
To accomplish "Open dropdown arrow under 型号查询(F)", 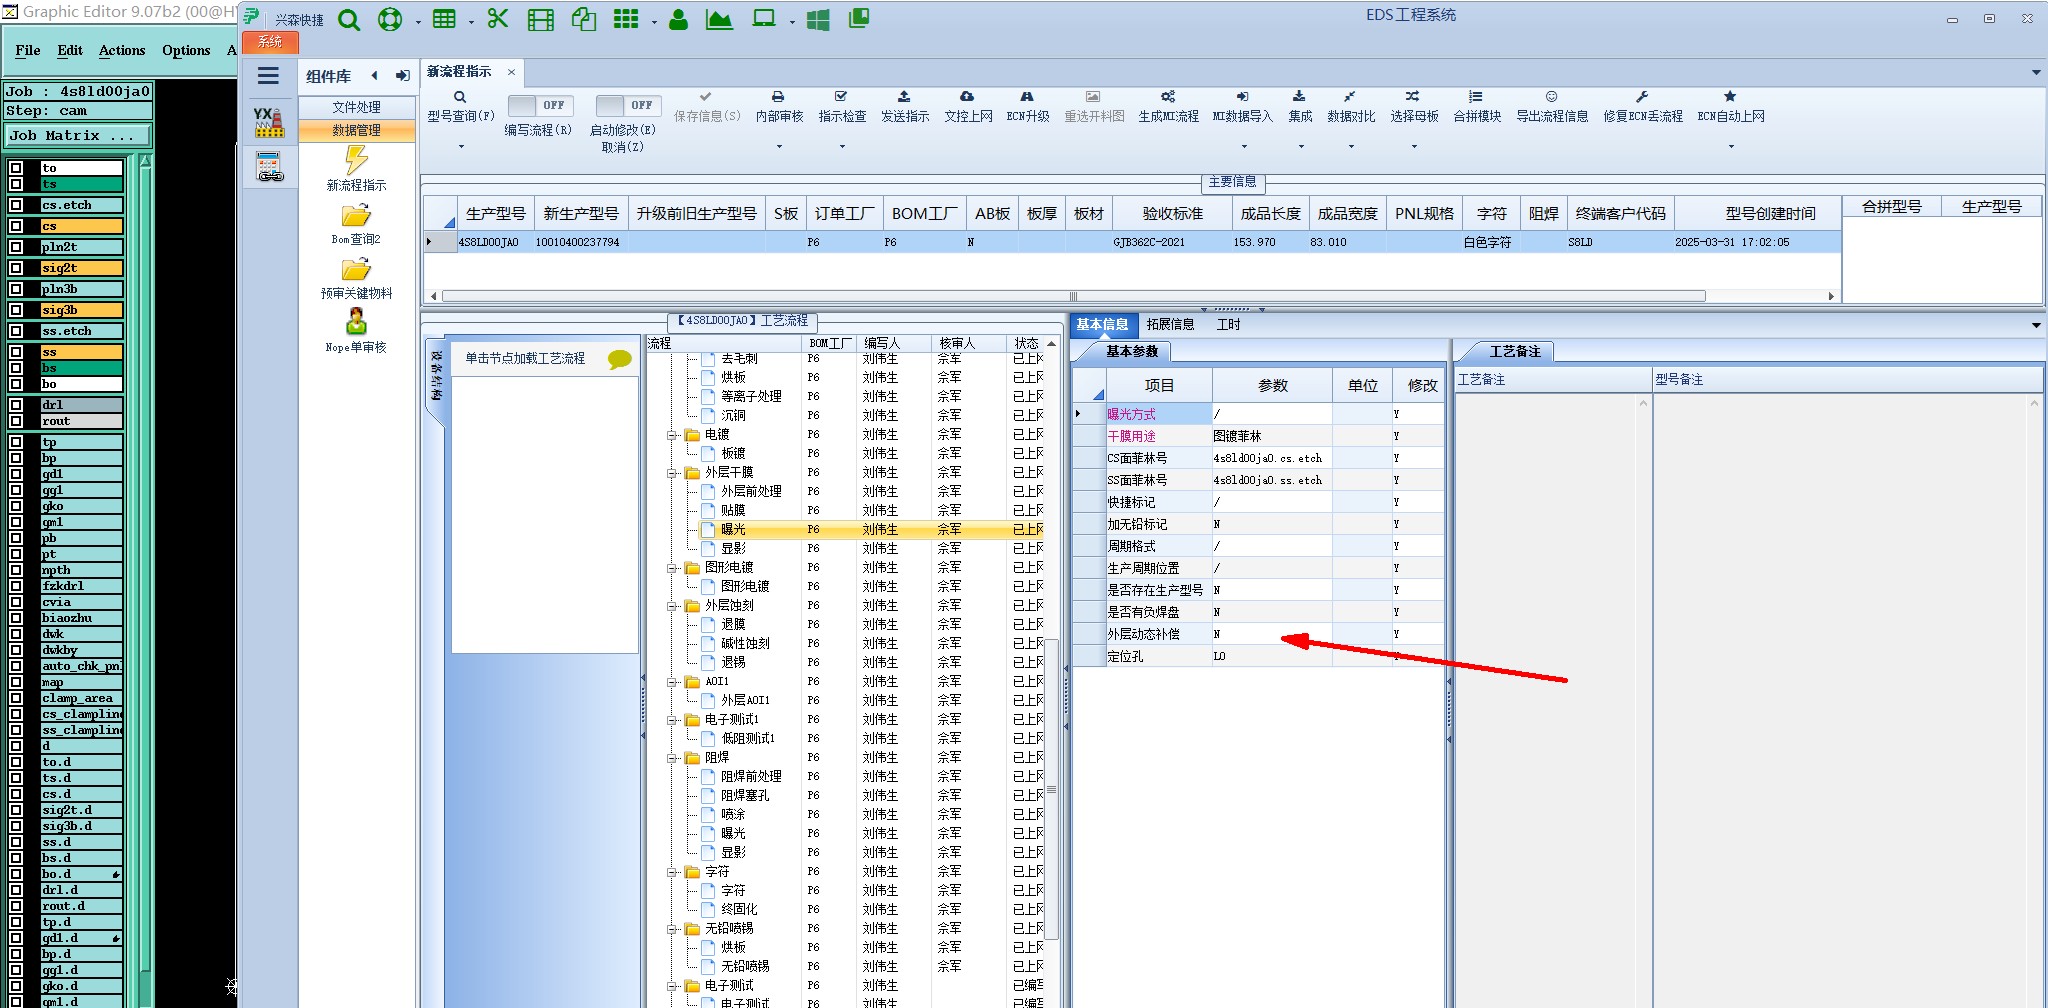I will point(461,147).
